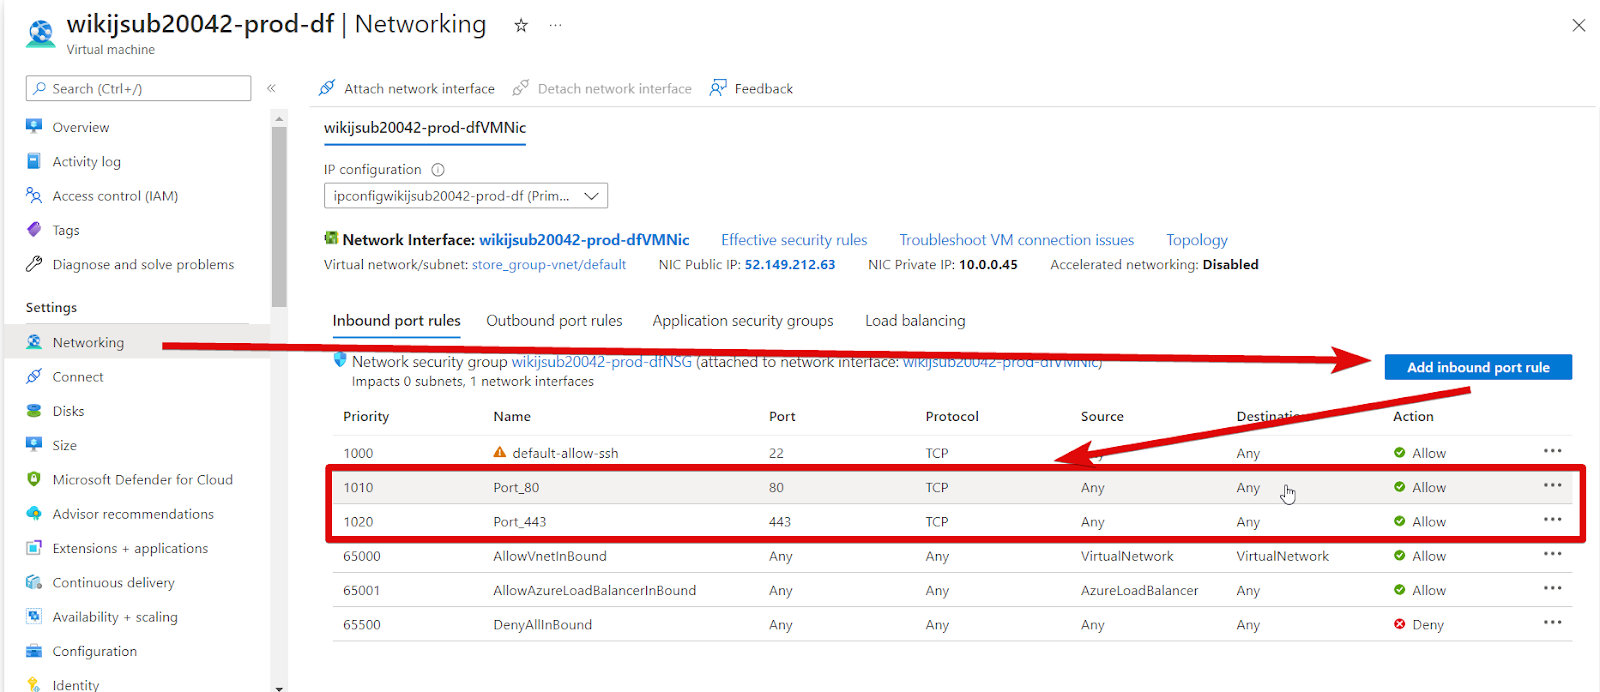Click the Feedback icon in toolbar
This screenshot has width=1600, height=692.
[x=718, y=88]
